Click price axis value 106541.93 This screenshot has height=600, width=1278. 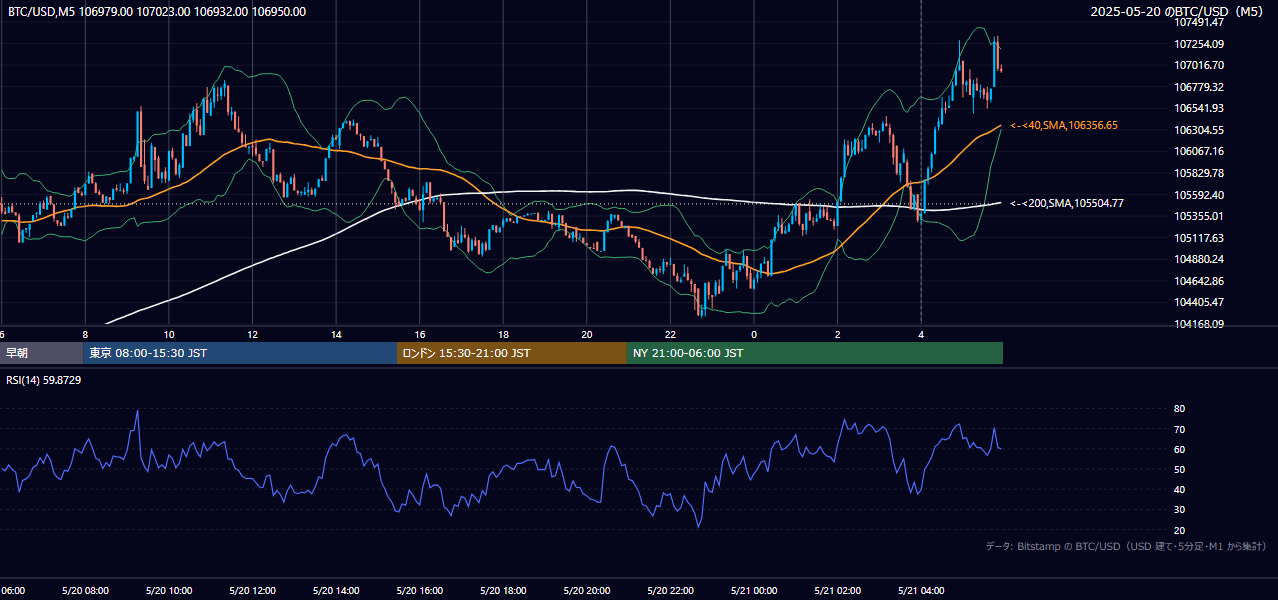[1199, 108]
